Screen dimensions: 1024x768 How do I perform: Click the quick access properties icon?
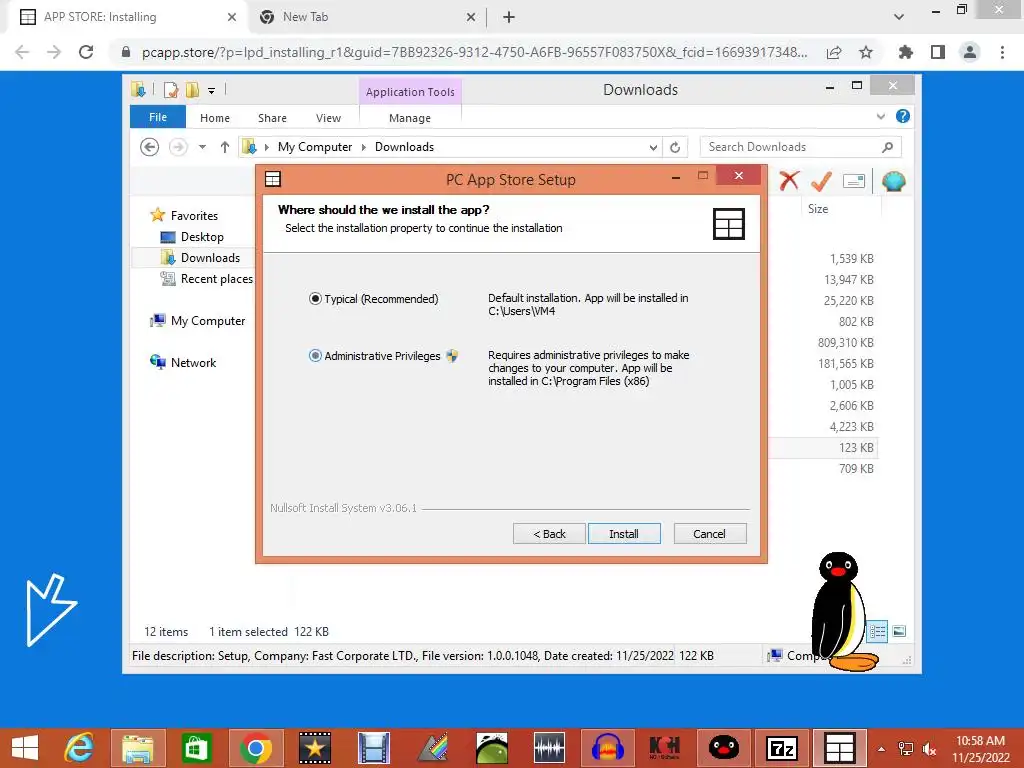click(171, 90)
